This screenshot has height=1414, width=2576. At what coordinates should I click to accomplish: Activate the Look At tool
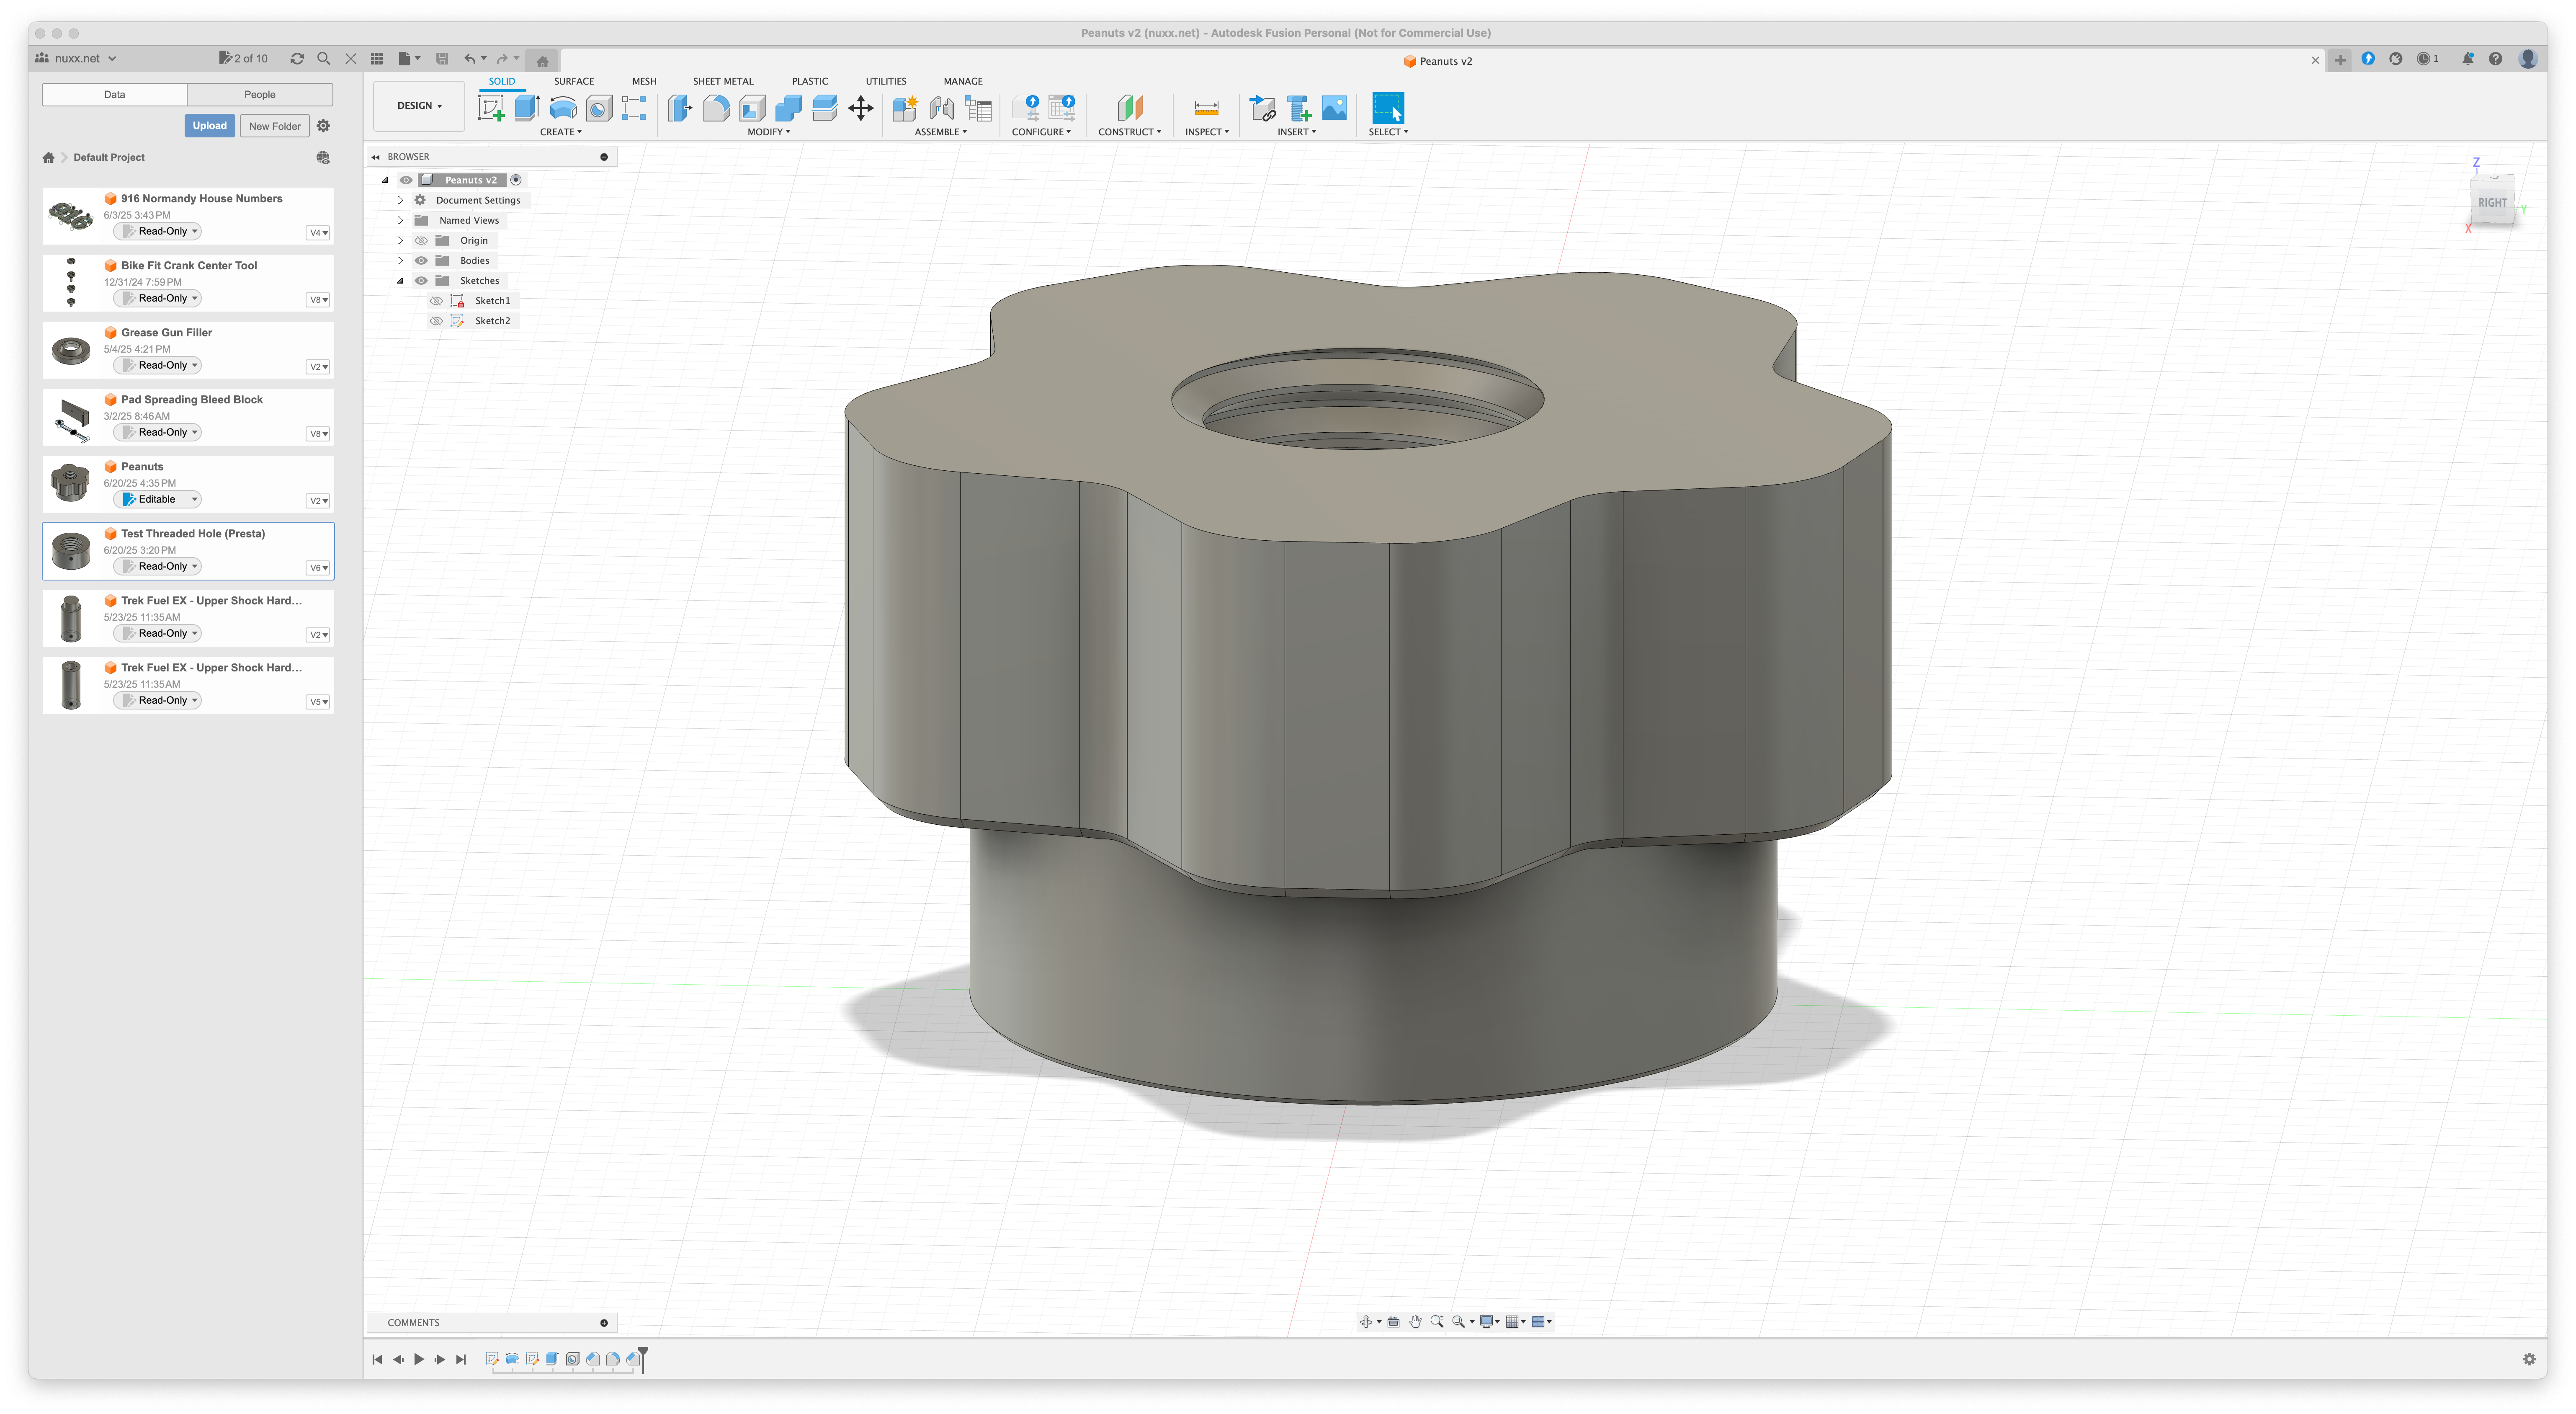click(1393, 1321)
